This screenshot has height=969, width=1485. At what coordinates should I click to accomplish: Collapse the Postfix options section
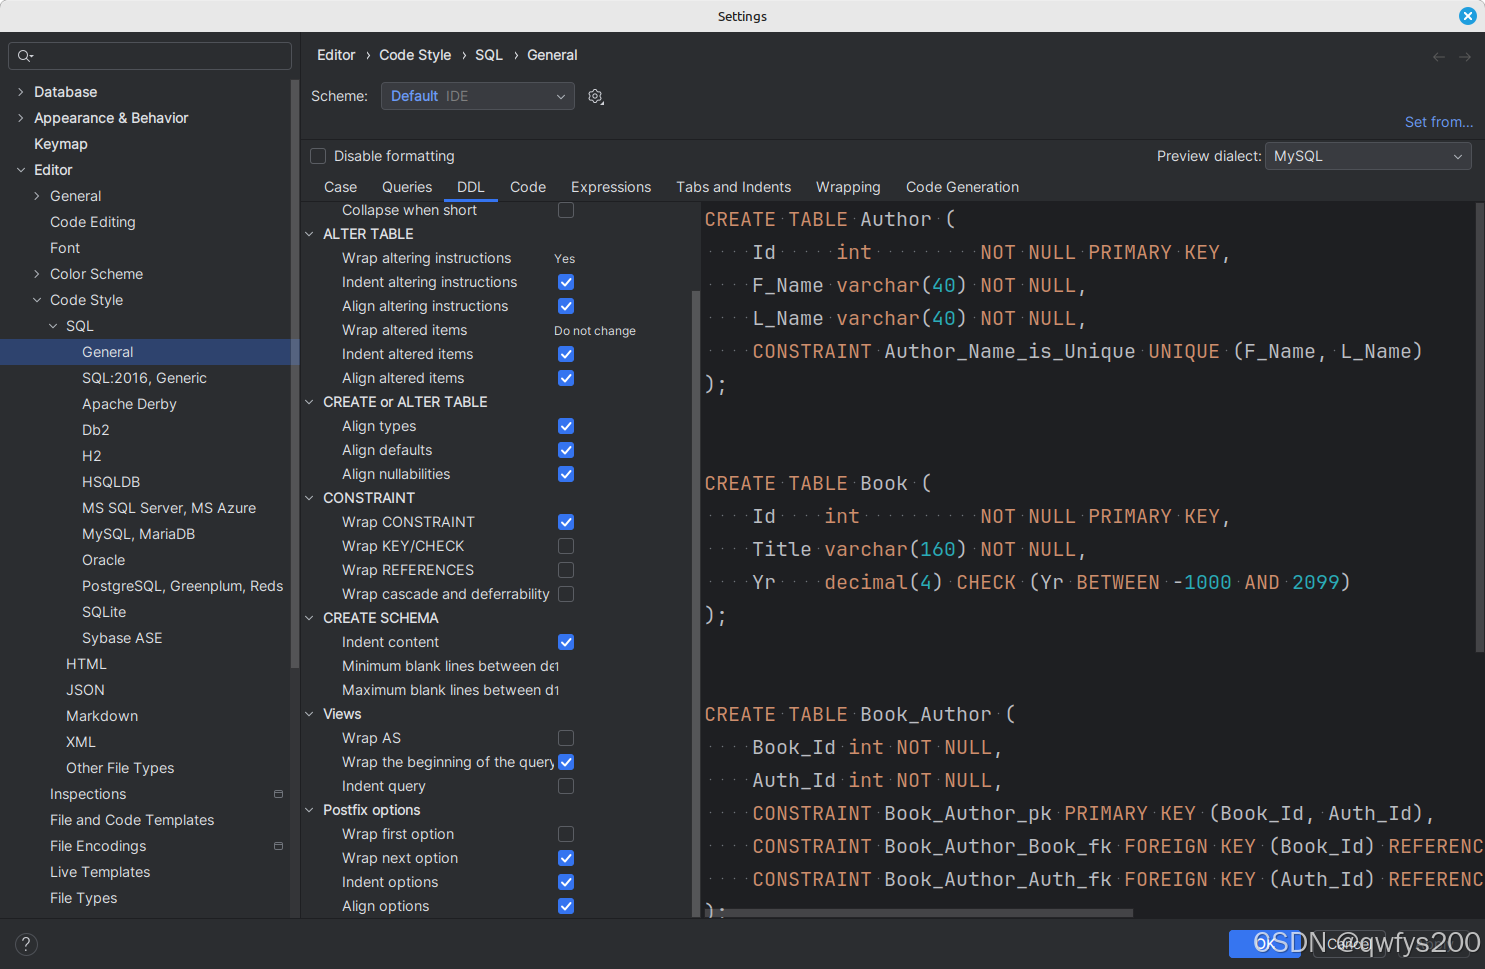click(x=309, y=810)
